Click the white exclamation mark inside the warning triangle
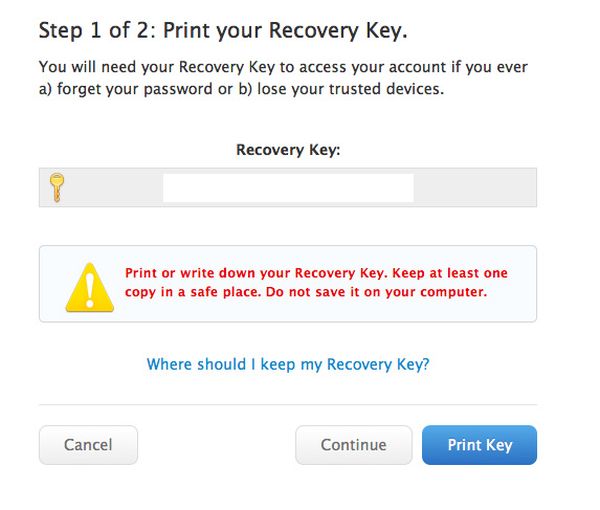This screenshot has height=510, width=600. (90, 291)
